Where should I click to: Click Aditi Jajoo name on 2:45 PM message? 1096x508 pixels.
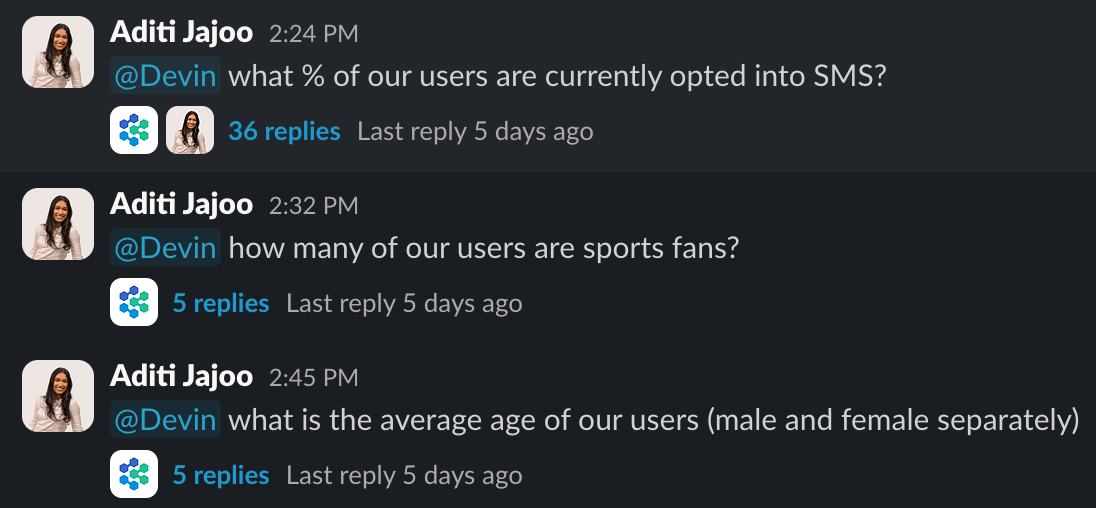click(182, 376)
